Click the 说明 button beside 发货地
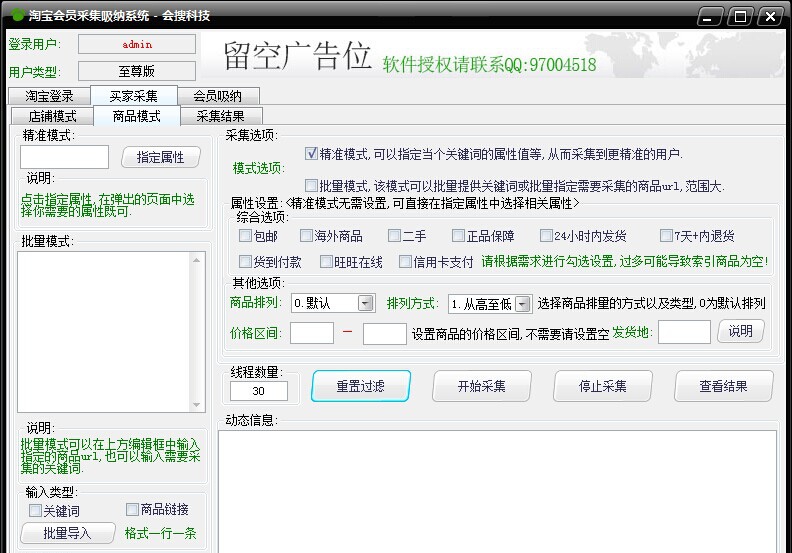This screenshot has width=792, height=553. (740, 331)
